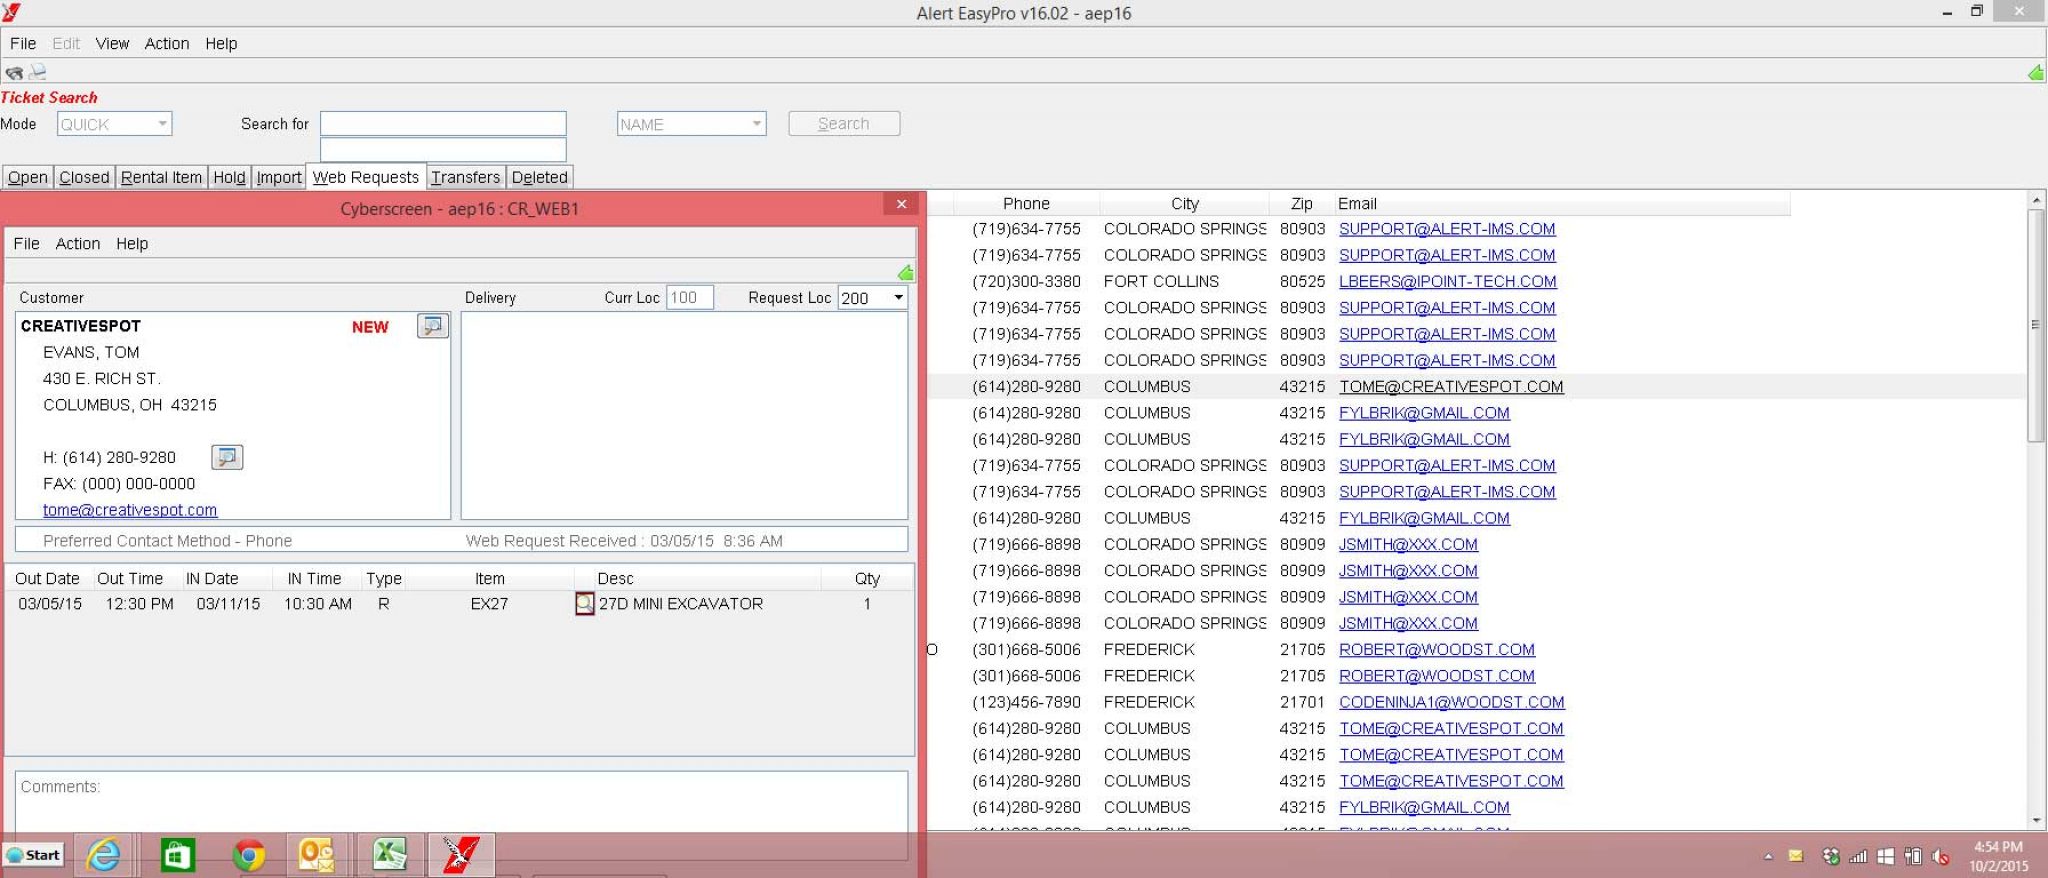2048x878 pixels.
Task: Open the Request Loc dropdown
Action: tap(898, 298)
